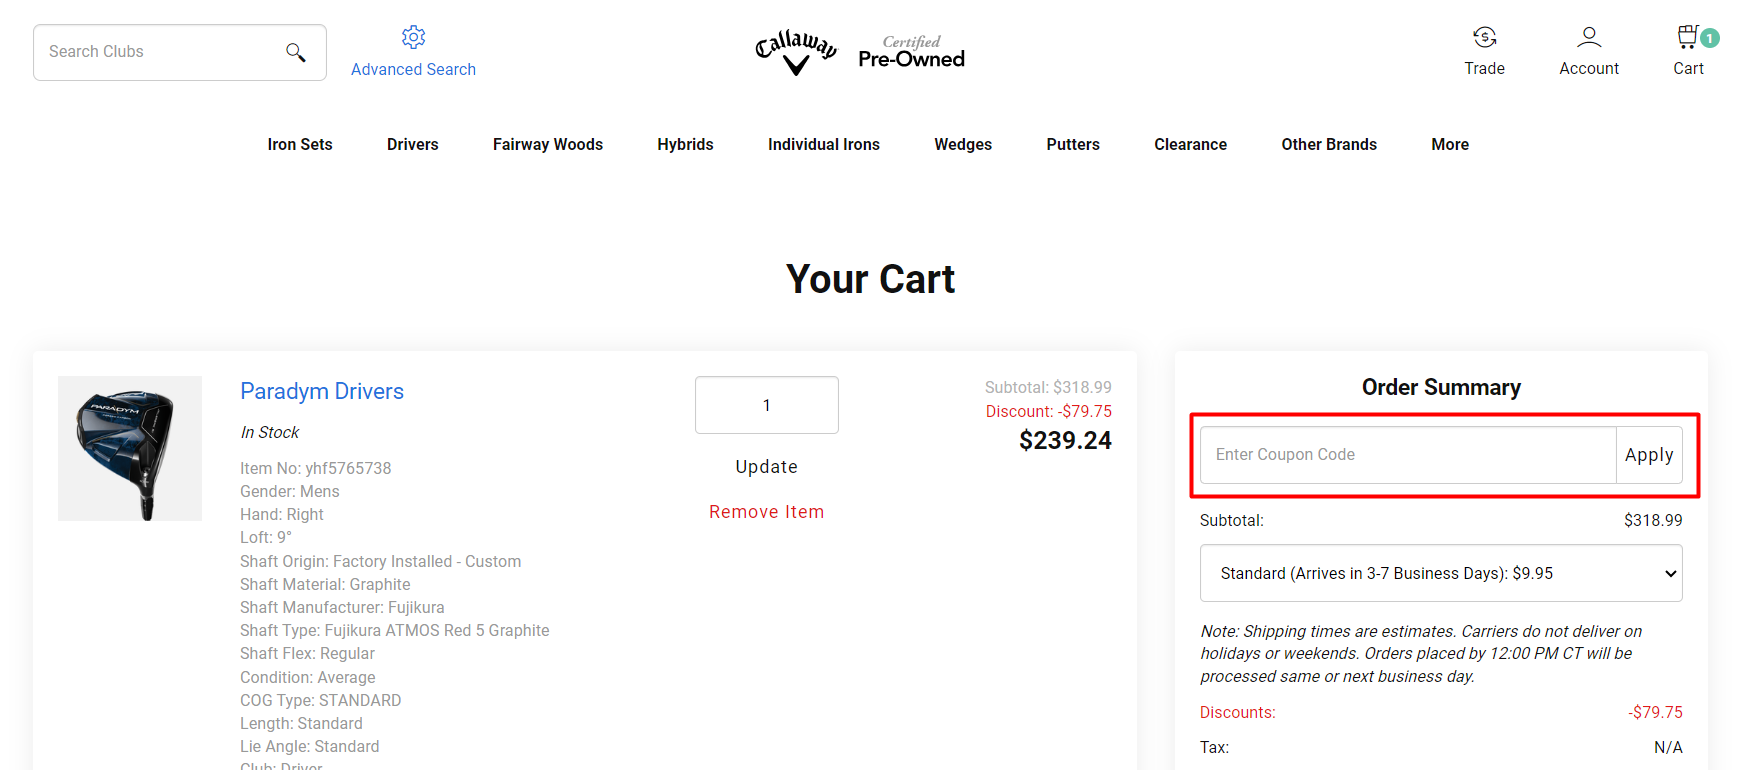Open Account via the person icon
Image resolution: width=1755 pixels, height=770 pixels.
(x=1588, y=37)
